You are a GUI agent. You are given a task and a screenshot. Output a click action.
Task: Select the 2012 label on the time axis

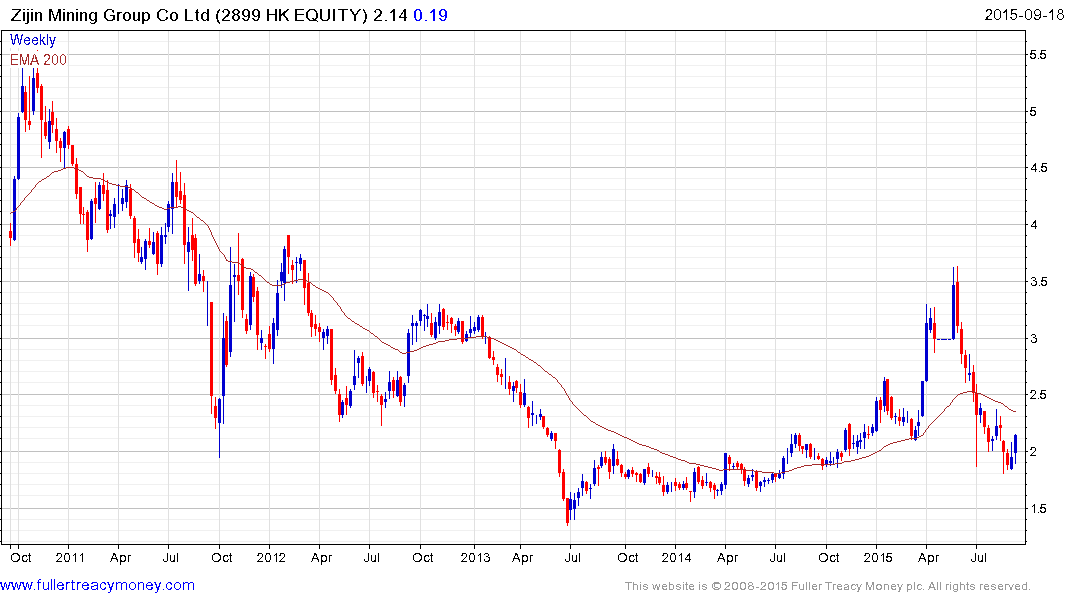click(271, 557)
